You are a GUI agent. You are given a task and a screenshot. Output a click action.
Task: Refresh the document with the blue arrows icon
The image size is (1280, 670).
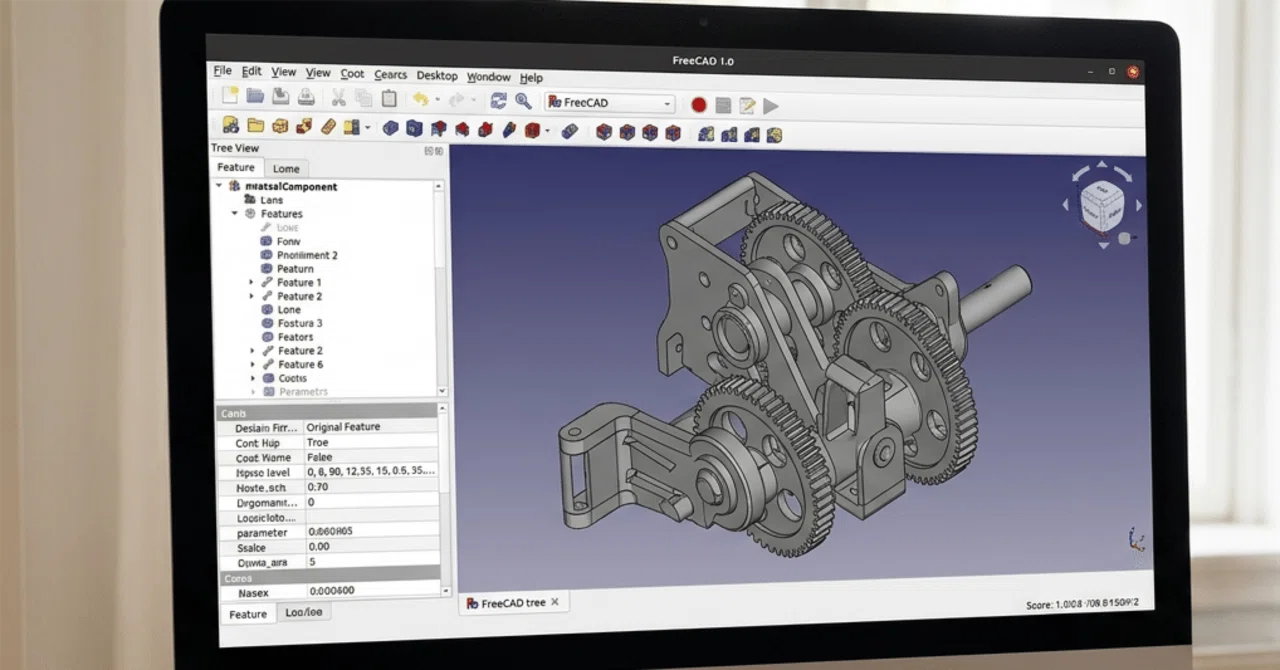point(498,100)
